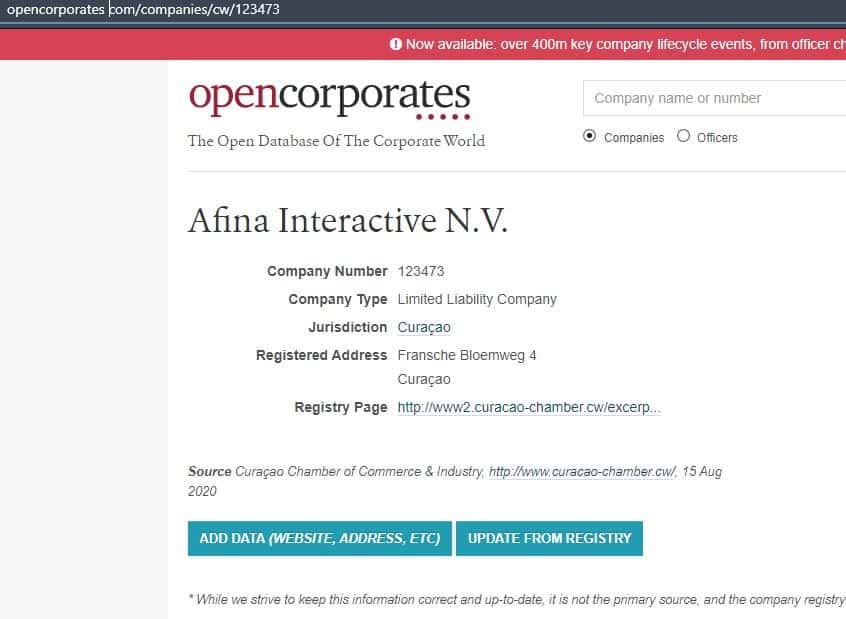Click the 'Registered Address' field label
846x619 pixels.
(321, 355)
